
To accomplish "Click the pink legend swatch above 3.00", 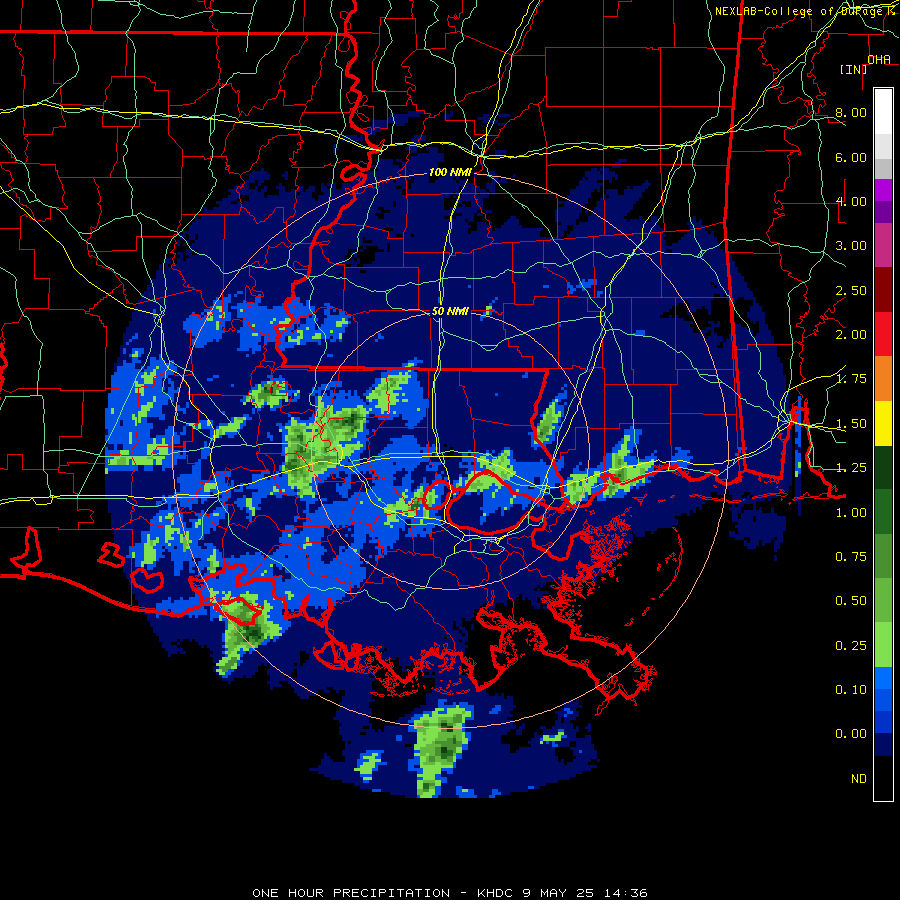I will (x=883, y=245).
